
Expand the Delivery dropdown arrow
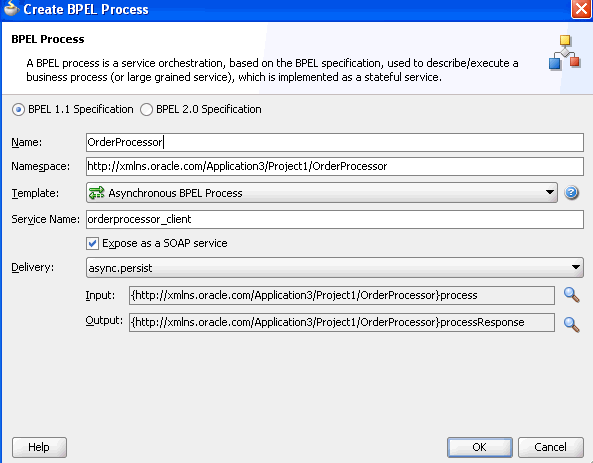tap(576, 267)
